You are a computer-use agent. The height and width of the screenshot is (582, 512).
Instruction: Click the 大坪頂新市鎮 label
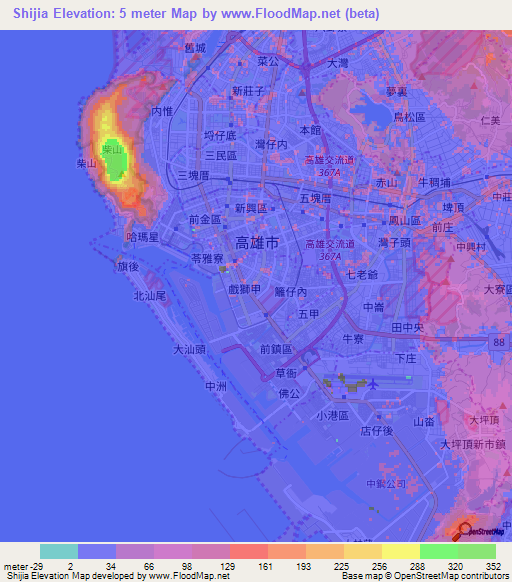tap(473, 444)
